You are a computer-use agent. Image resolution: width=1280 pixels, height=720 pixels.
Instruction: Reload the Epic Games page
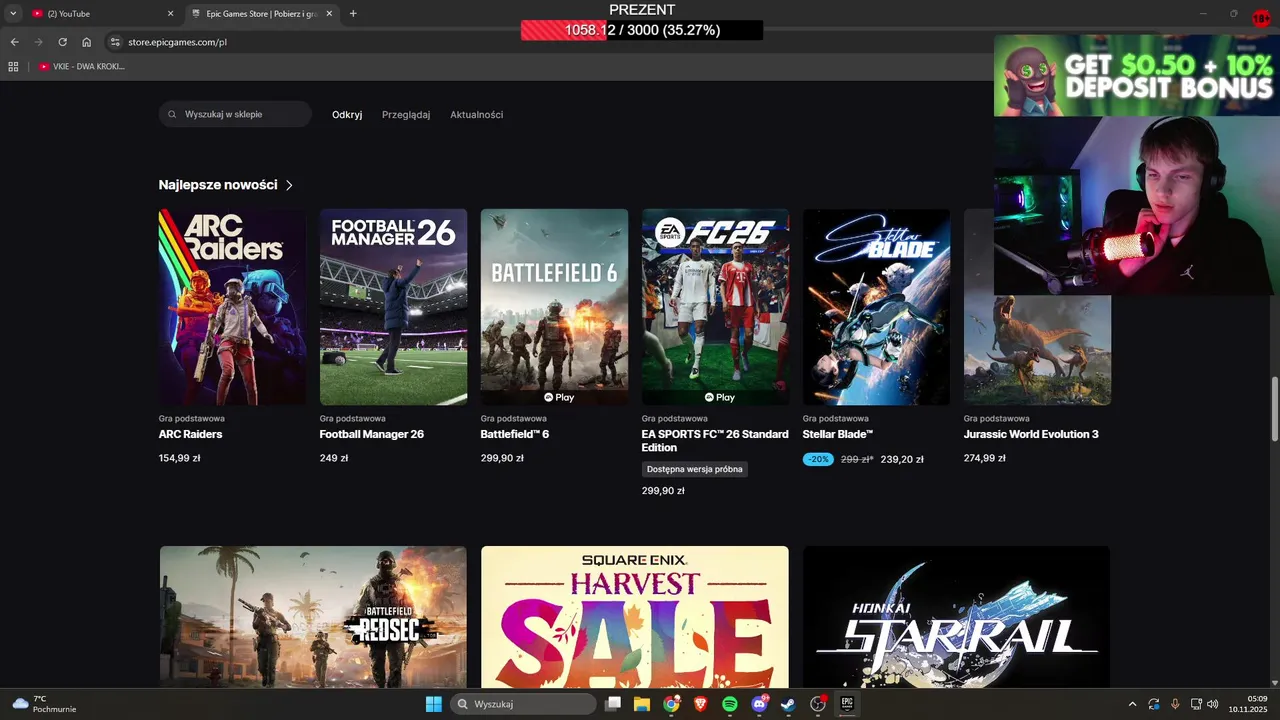pos(62,42)
